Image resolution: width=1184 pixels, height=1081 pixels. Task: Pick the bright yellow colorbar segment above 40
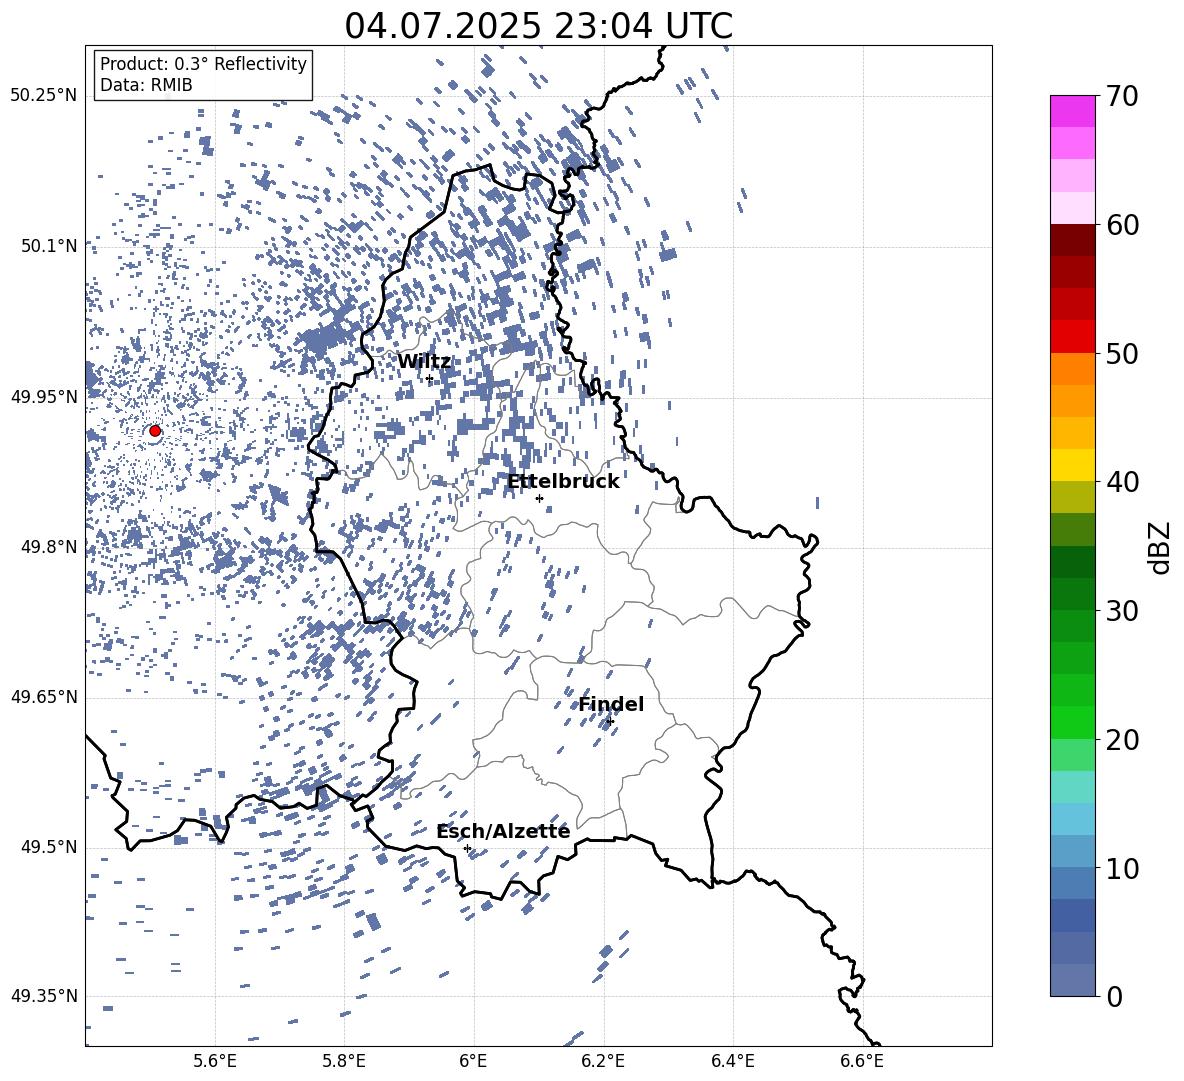(1073, 466)
